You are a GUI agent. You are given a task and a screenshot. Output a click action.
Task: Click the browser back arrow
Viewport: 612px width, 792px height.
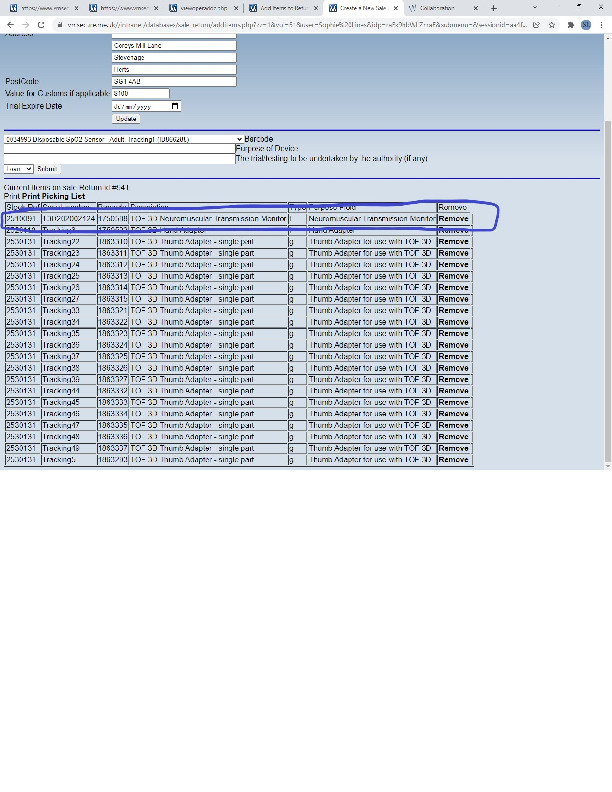coord(10,24)
